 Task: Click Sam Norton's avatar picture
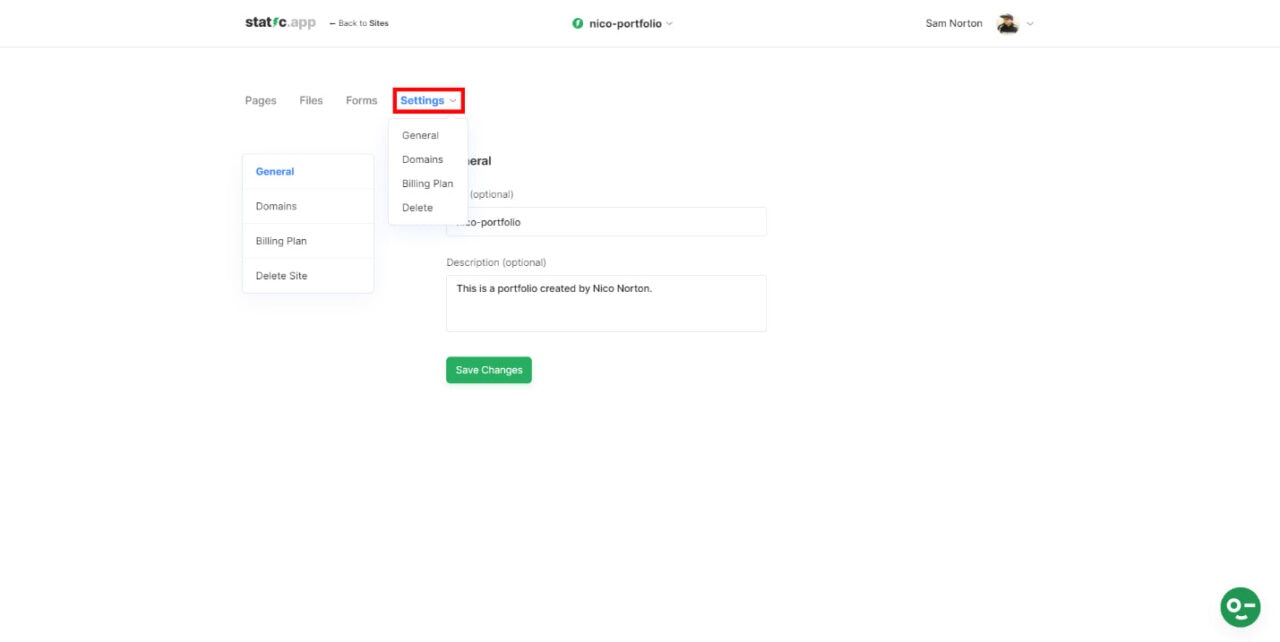click(x=1007, y=23)
